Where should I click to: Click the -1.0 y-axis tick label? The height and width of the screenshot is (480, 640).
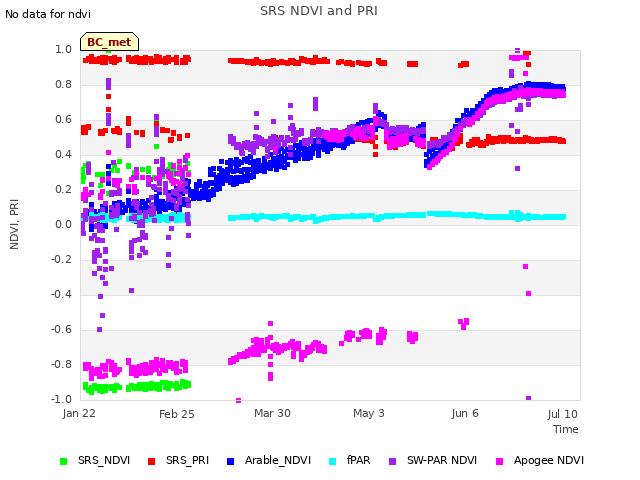tap(61, 399)
